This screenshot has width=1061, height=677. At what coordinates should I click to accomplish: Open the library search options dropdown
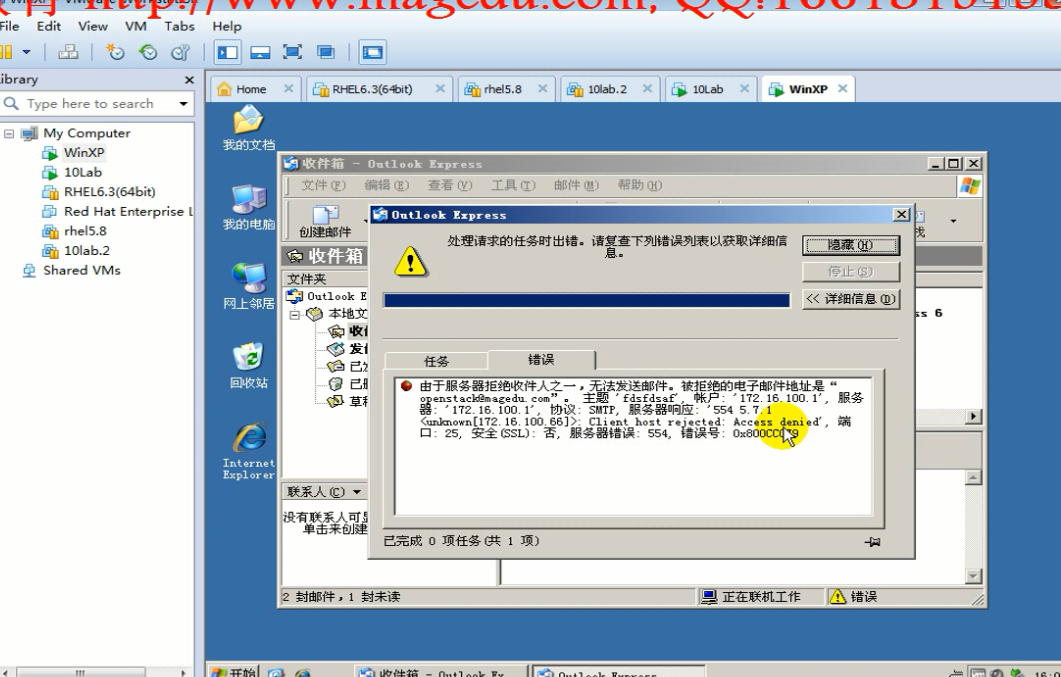tap(183, 103)
